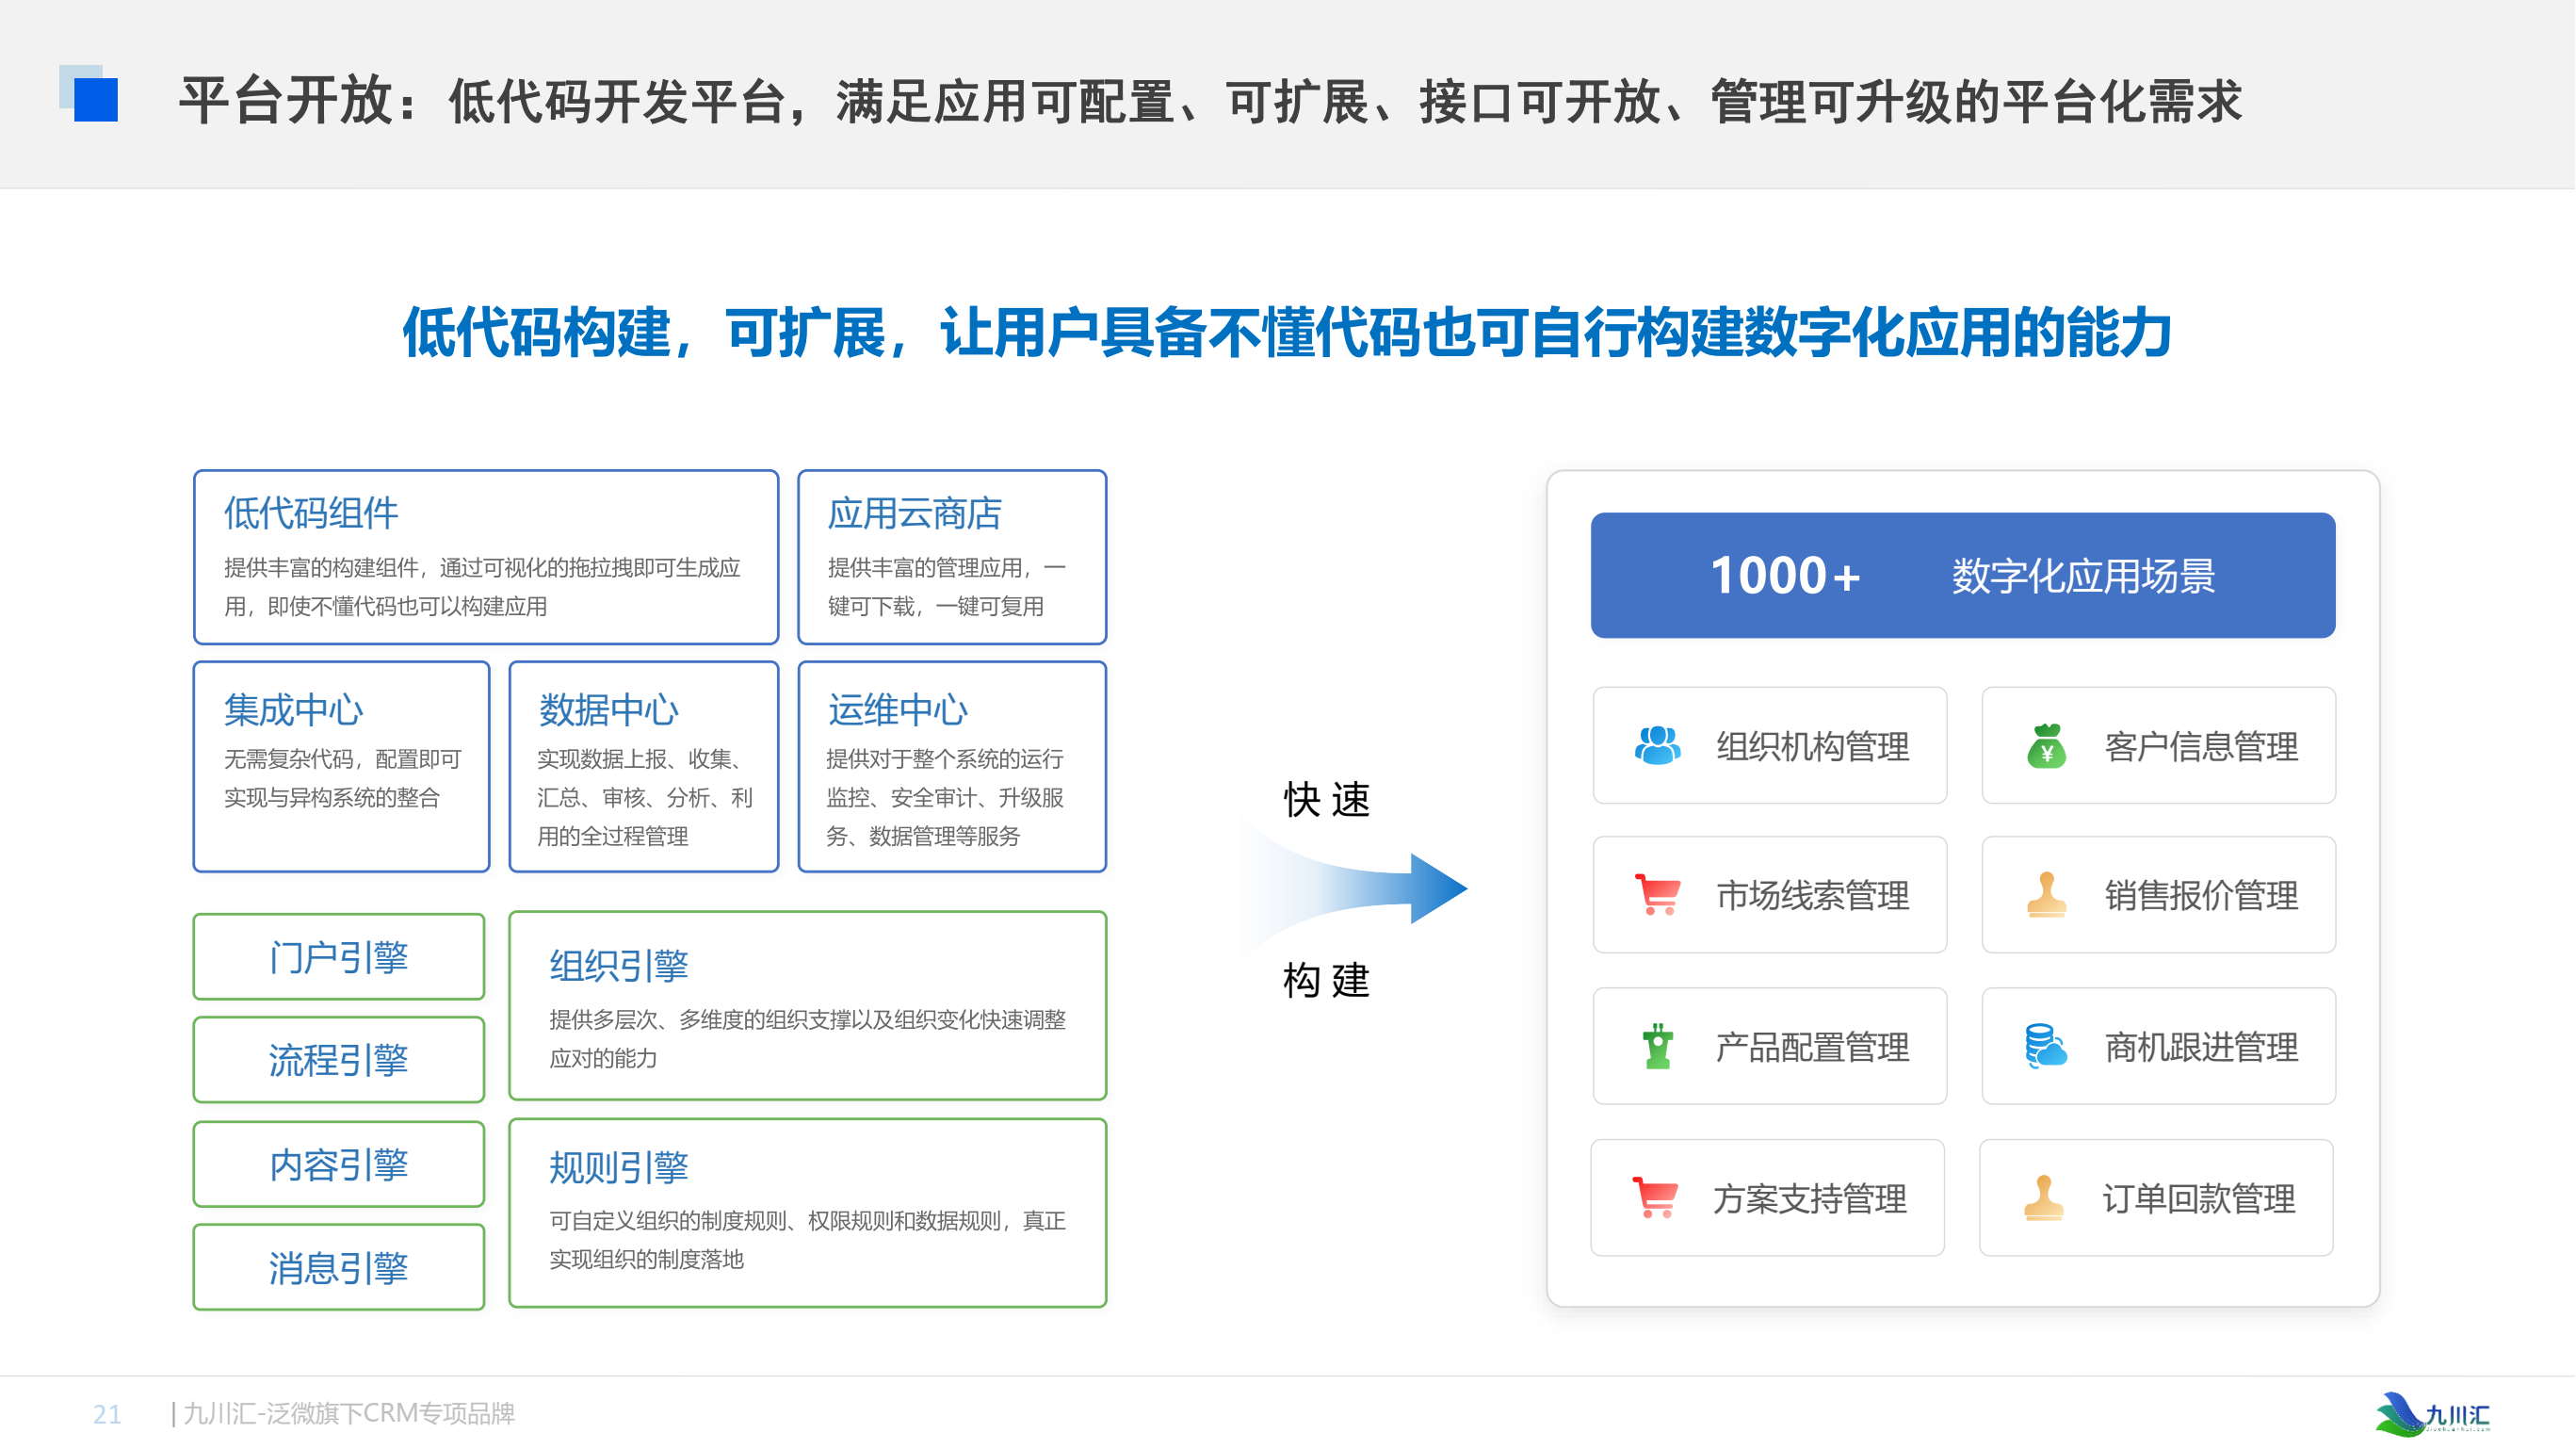Click the 规则引擎 description paragraph
Viewport: 2576px width, 1449px height.
click(x=808, y=1239)
